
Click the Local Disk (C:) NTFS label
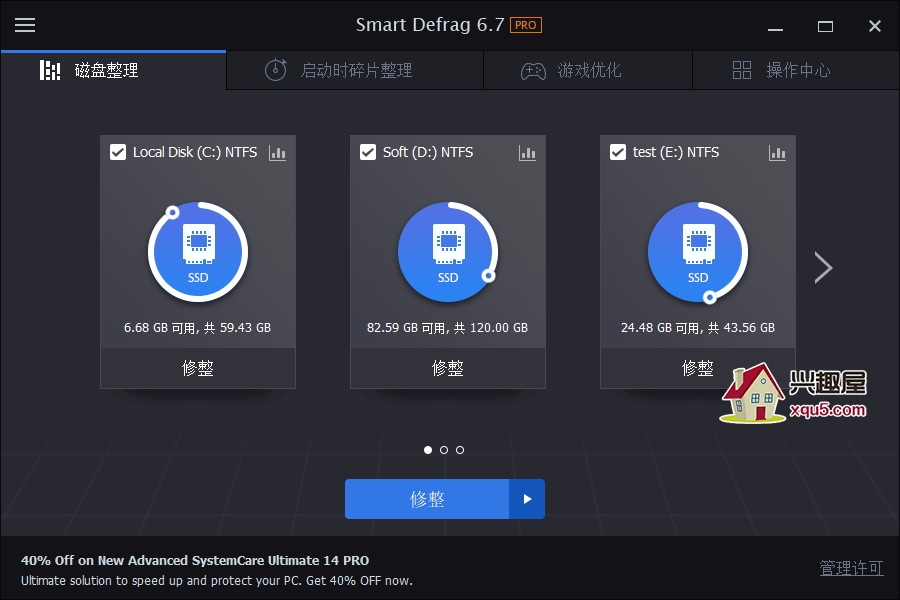pyautogui.click(x=195, y=152)
